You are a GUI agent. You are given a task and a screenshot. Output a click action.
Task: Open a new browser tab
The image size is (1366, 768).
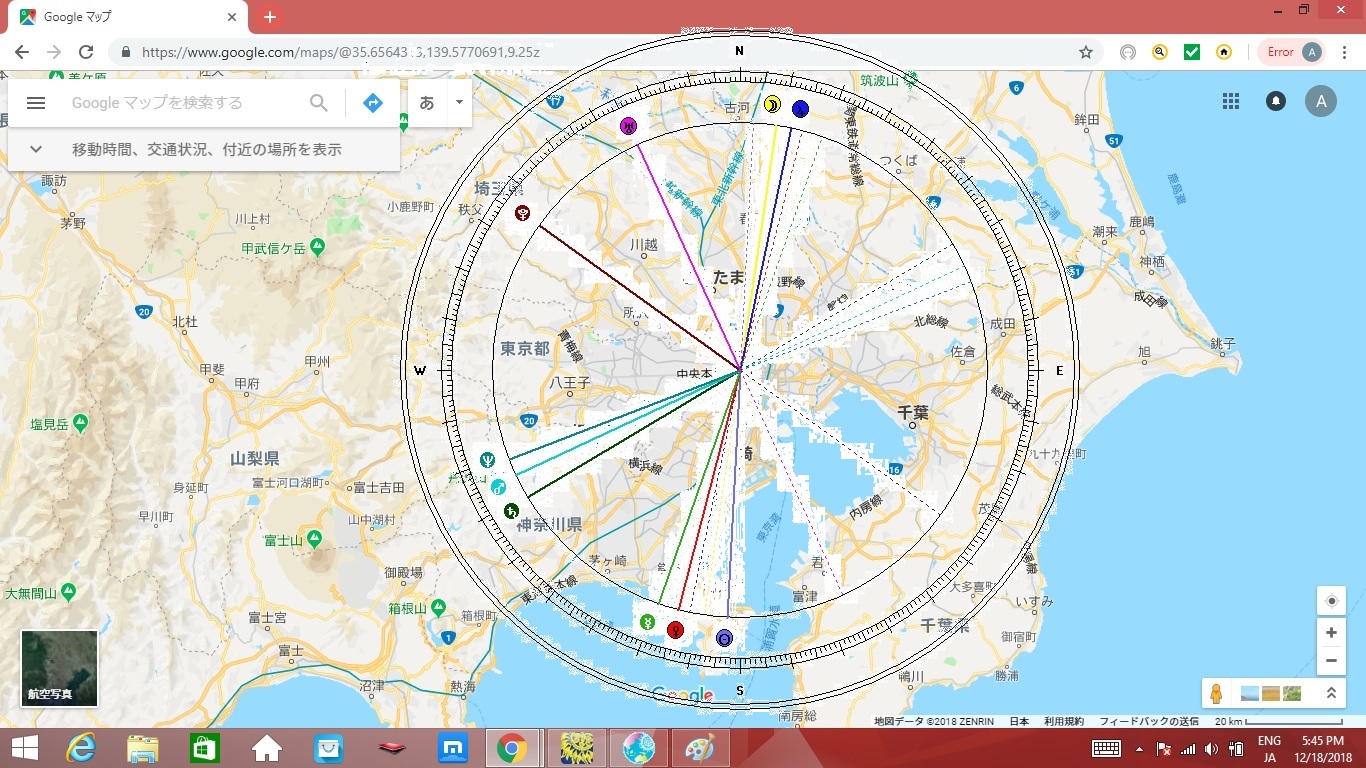[269, 17]
